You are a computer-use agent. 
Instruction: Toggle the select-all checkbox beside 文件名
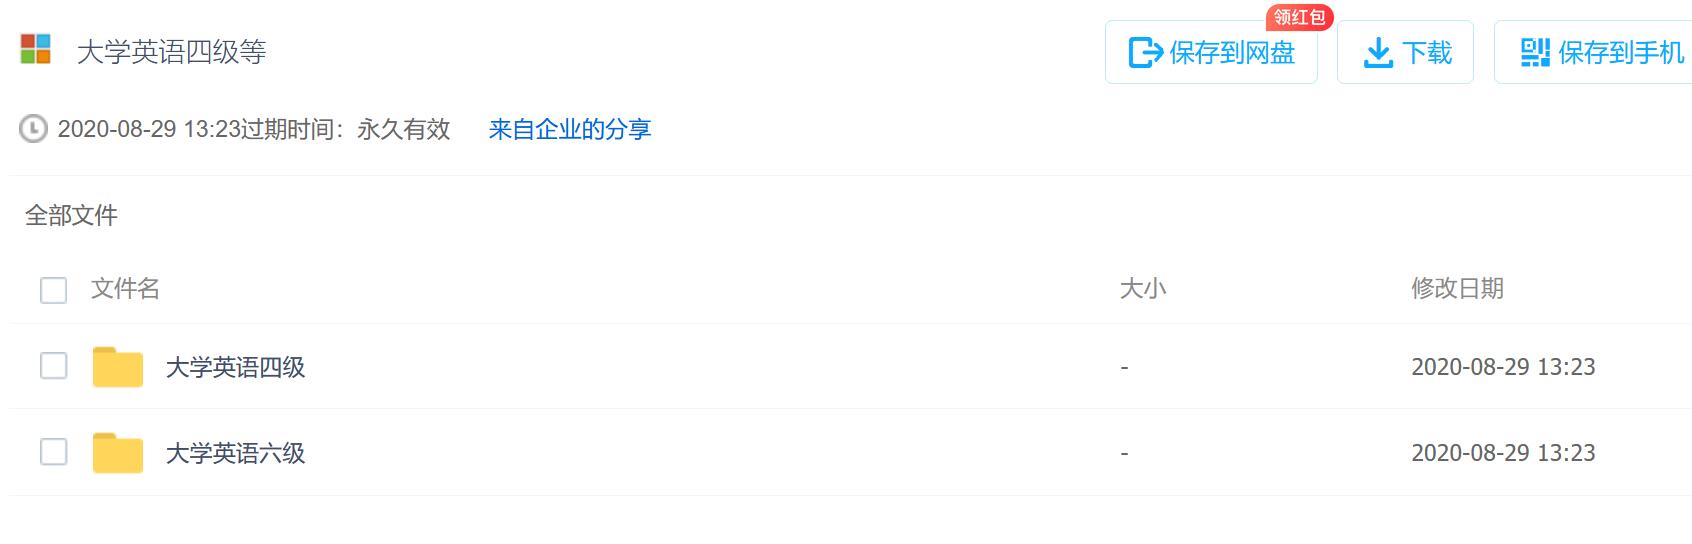(53, 290)
